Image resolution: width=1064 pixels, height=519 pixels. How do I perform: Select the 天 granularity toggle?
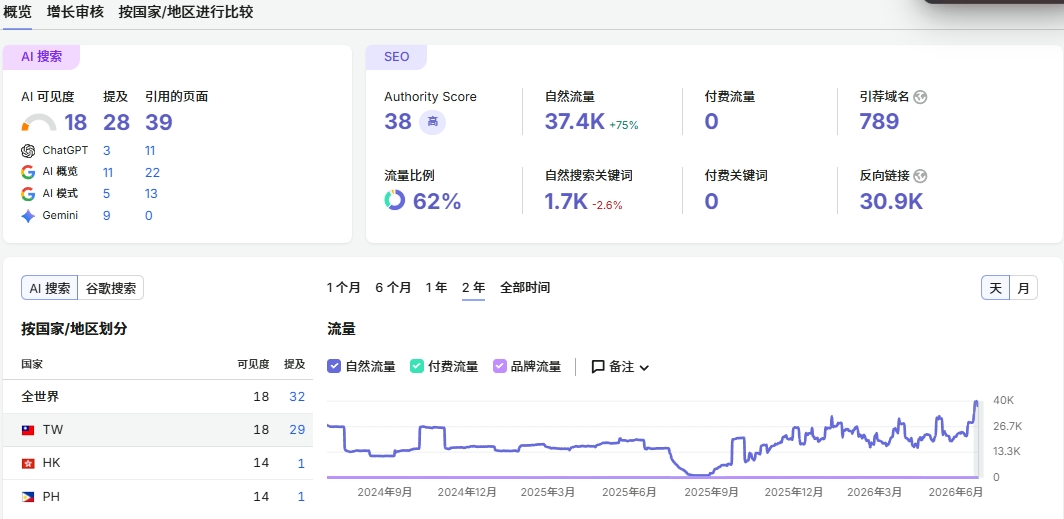pos(995,288)
